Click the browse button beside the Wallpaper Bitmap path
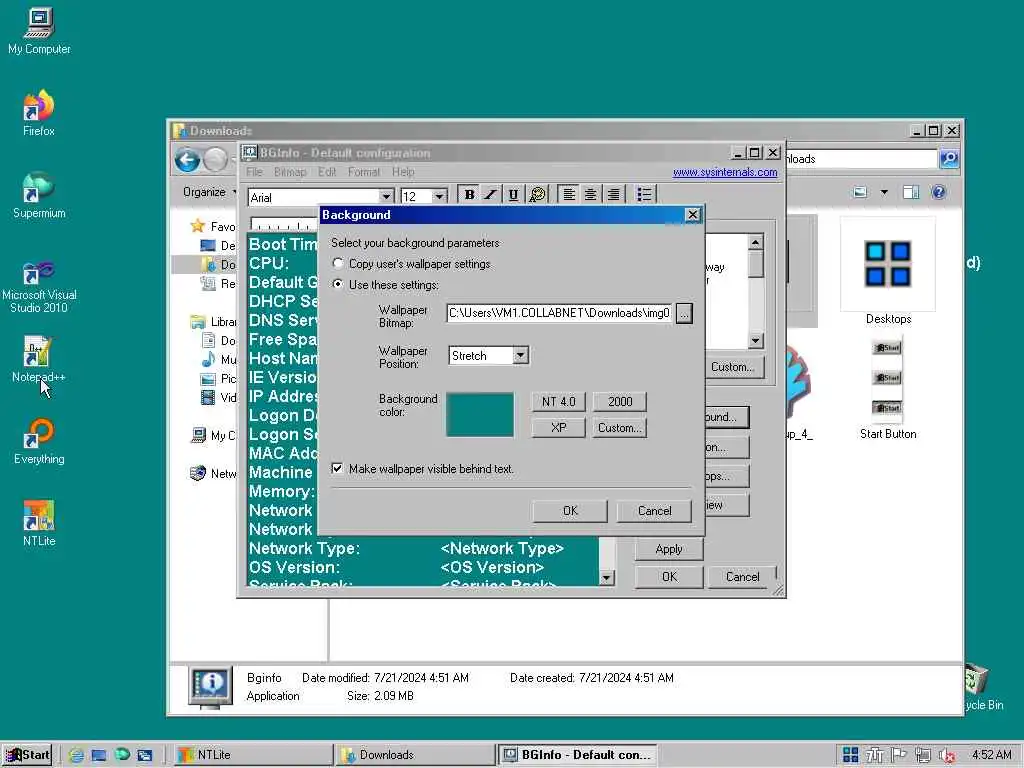1024x768 pixels. point(684,314)
